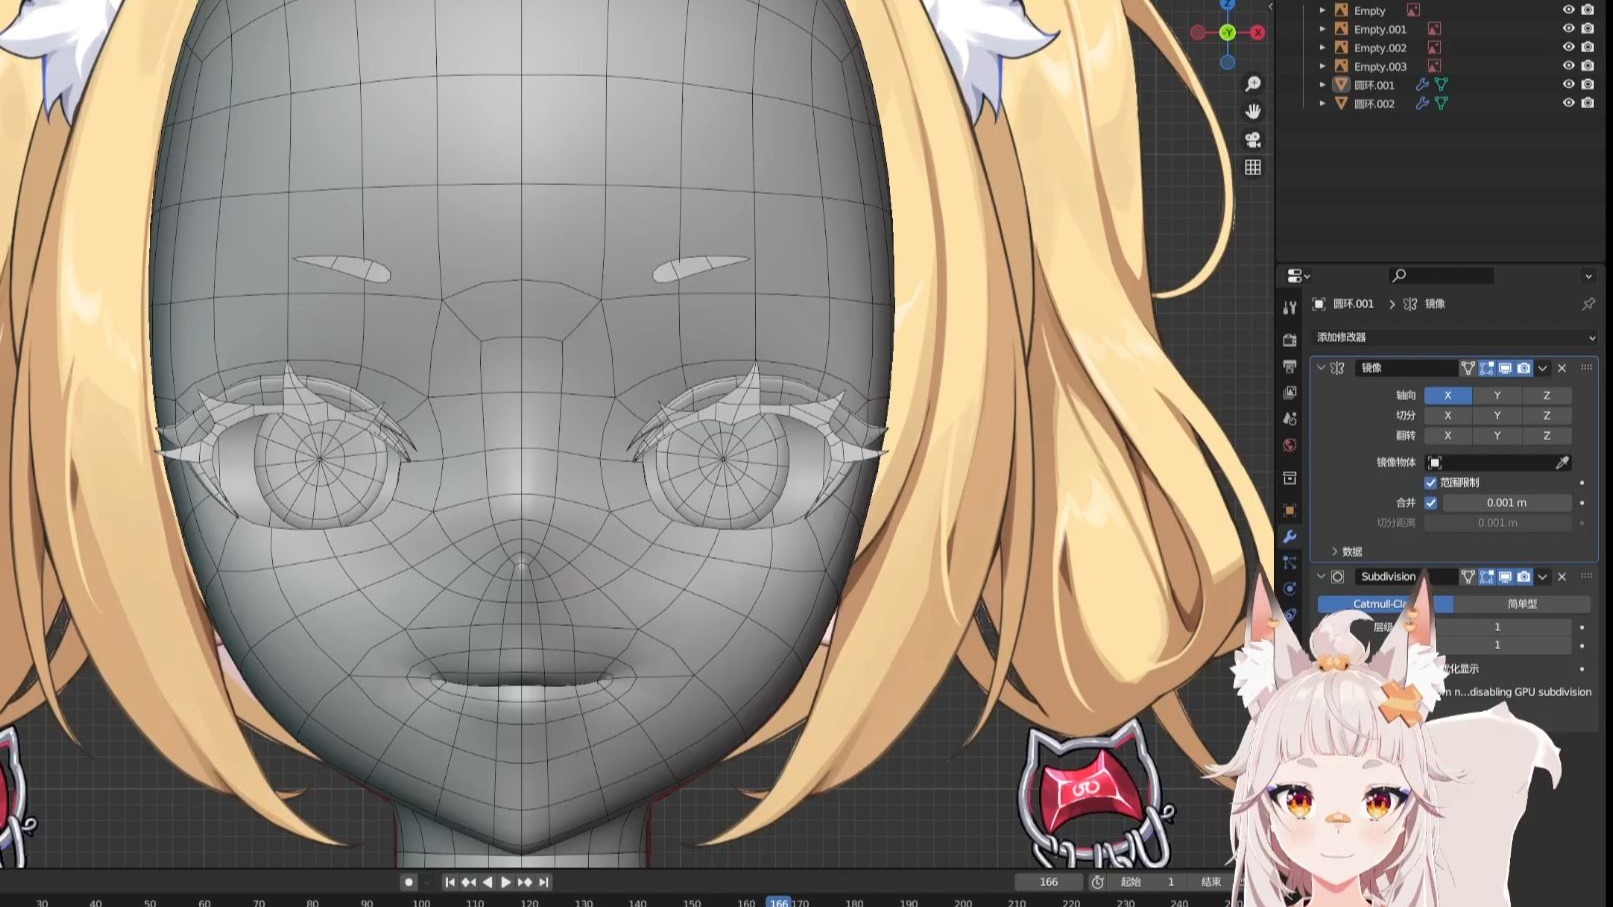Open the 添加修改器 add modifier dropdown
Image resolution: width=1613 pixels, height=907 pixels.
[x=1455, y=337]
